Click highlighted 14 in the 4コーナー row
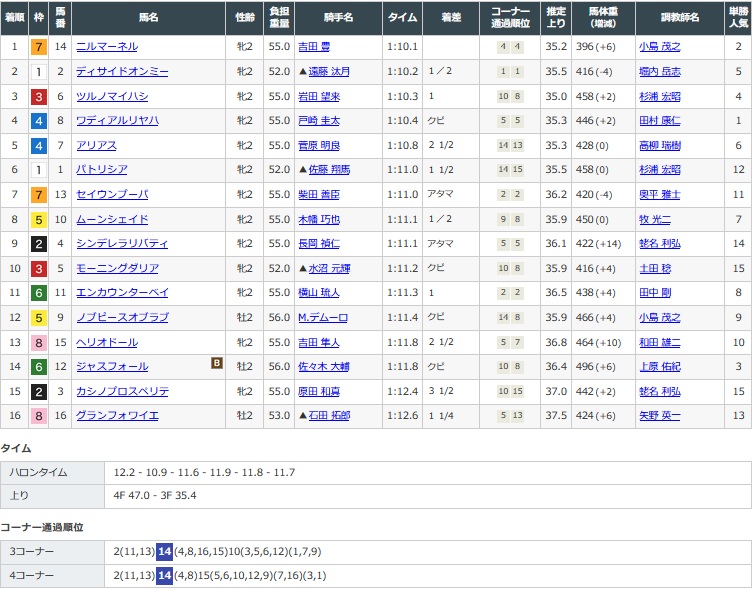Screen dimensions: 752x589 coord(164,575)
